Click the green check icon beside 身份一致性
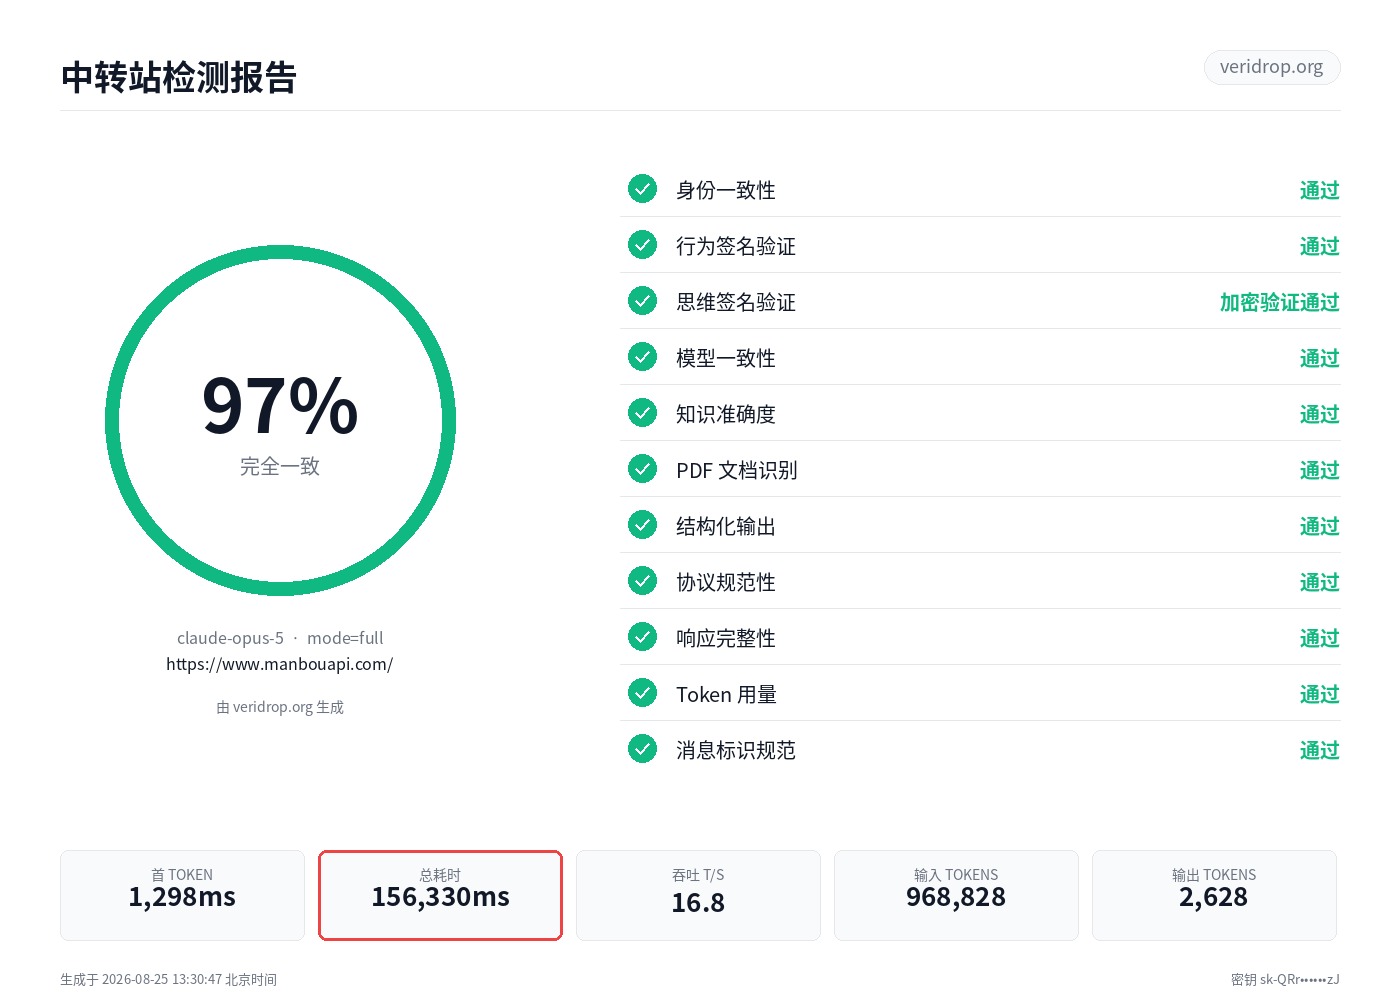Screen dimensions: 1400x1000 coord(642,188)
